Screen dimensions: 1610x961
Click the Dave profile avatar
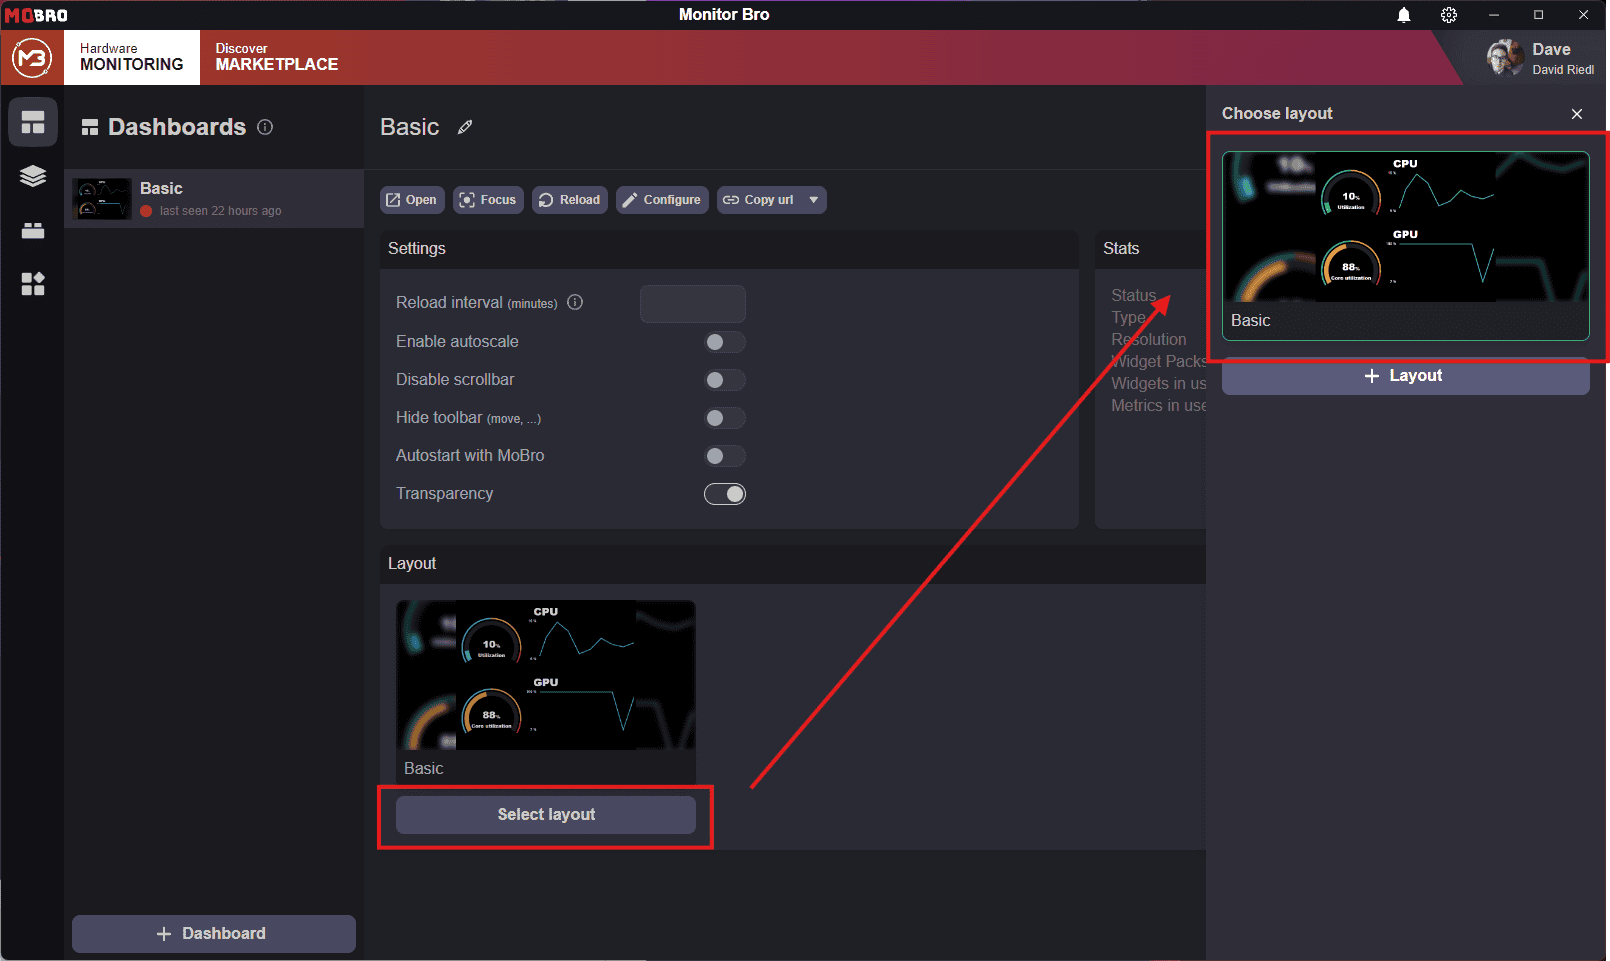coord(1504,58)
